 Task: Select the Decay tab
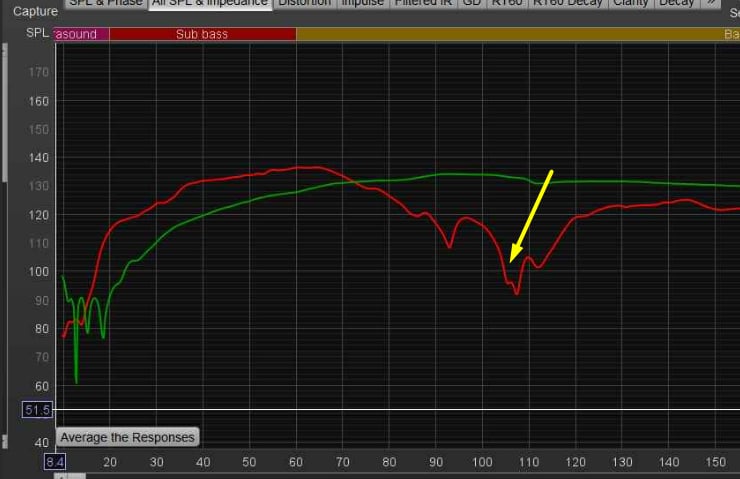tap(676, 3)
